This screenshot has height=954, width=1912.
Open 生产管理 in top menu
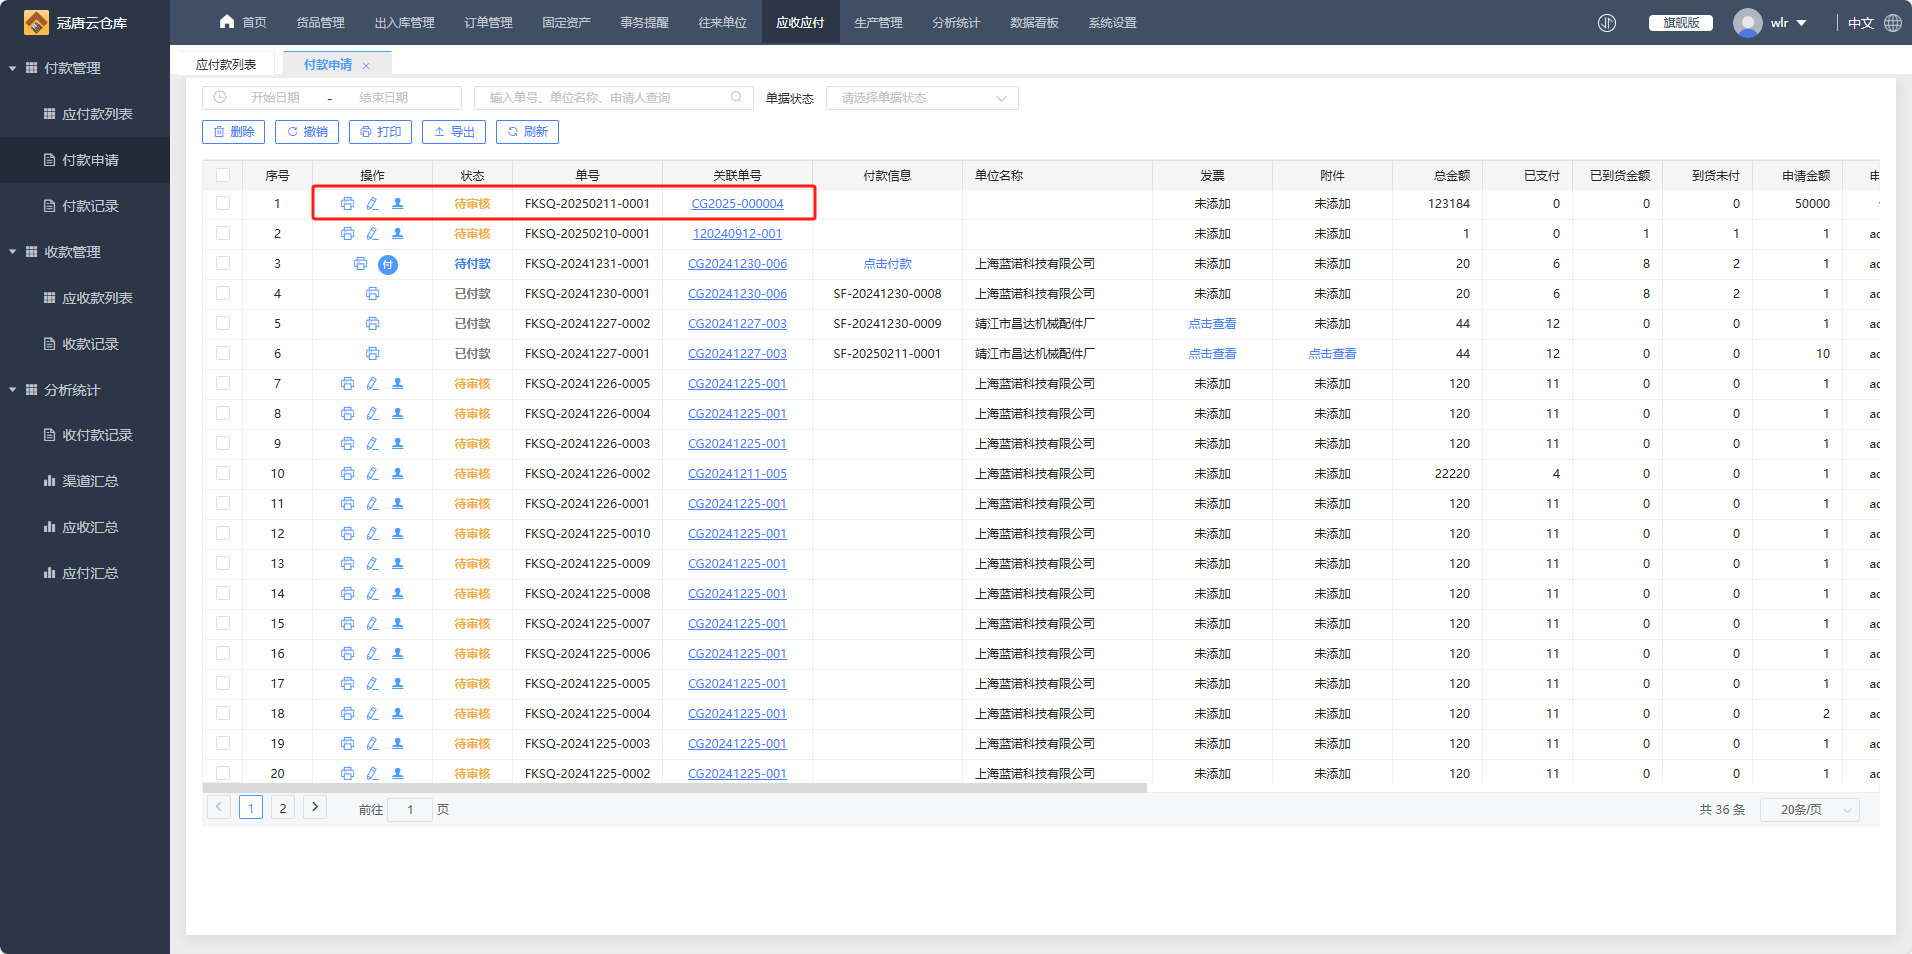click(878, 22)
